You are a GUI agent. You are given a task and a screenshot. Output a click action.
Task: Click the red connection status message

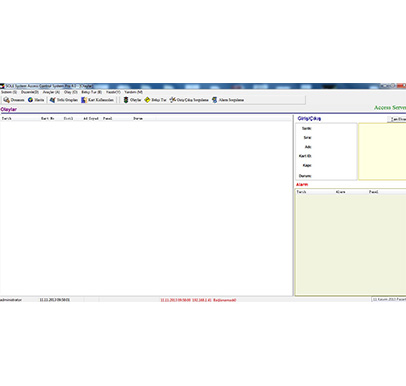click(198, 300)
